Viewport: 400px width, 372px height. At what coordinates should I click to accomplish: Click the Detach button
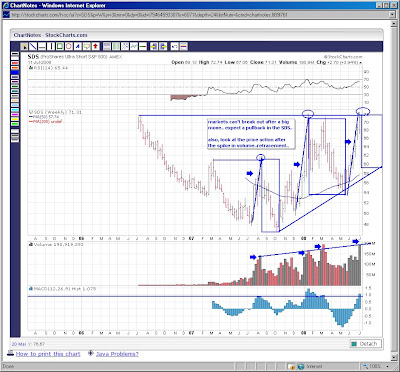365,344
